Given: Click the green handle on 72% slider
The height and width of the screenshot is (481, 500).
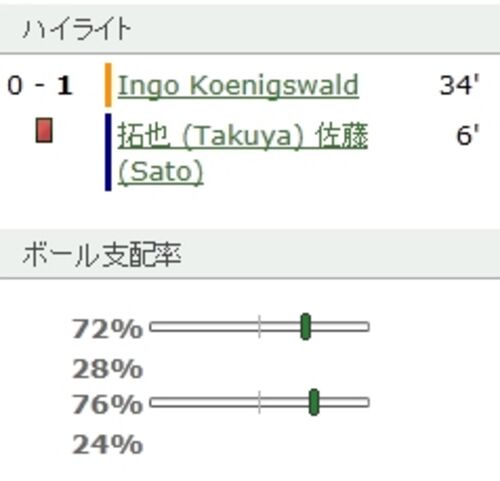Looking at the screenshot, I should coord(305,327).
